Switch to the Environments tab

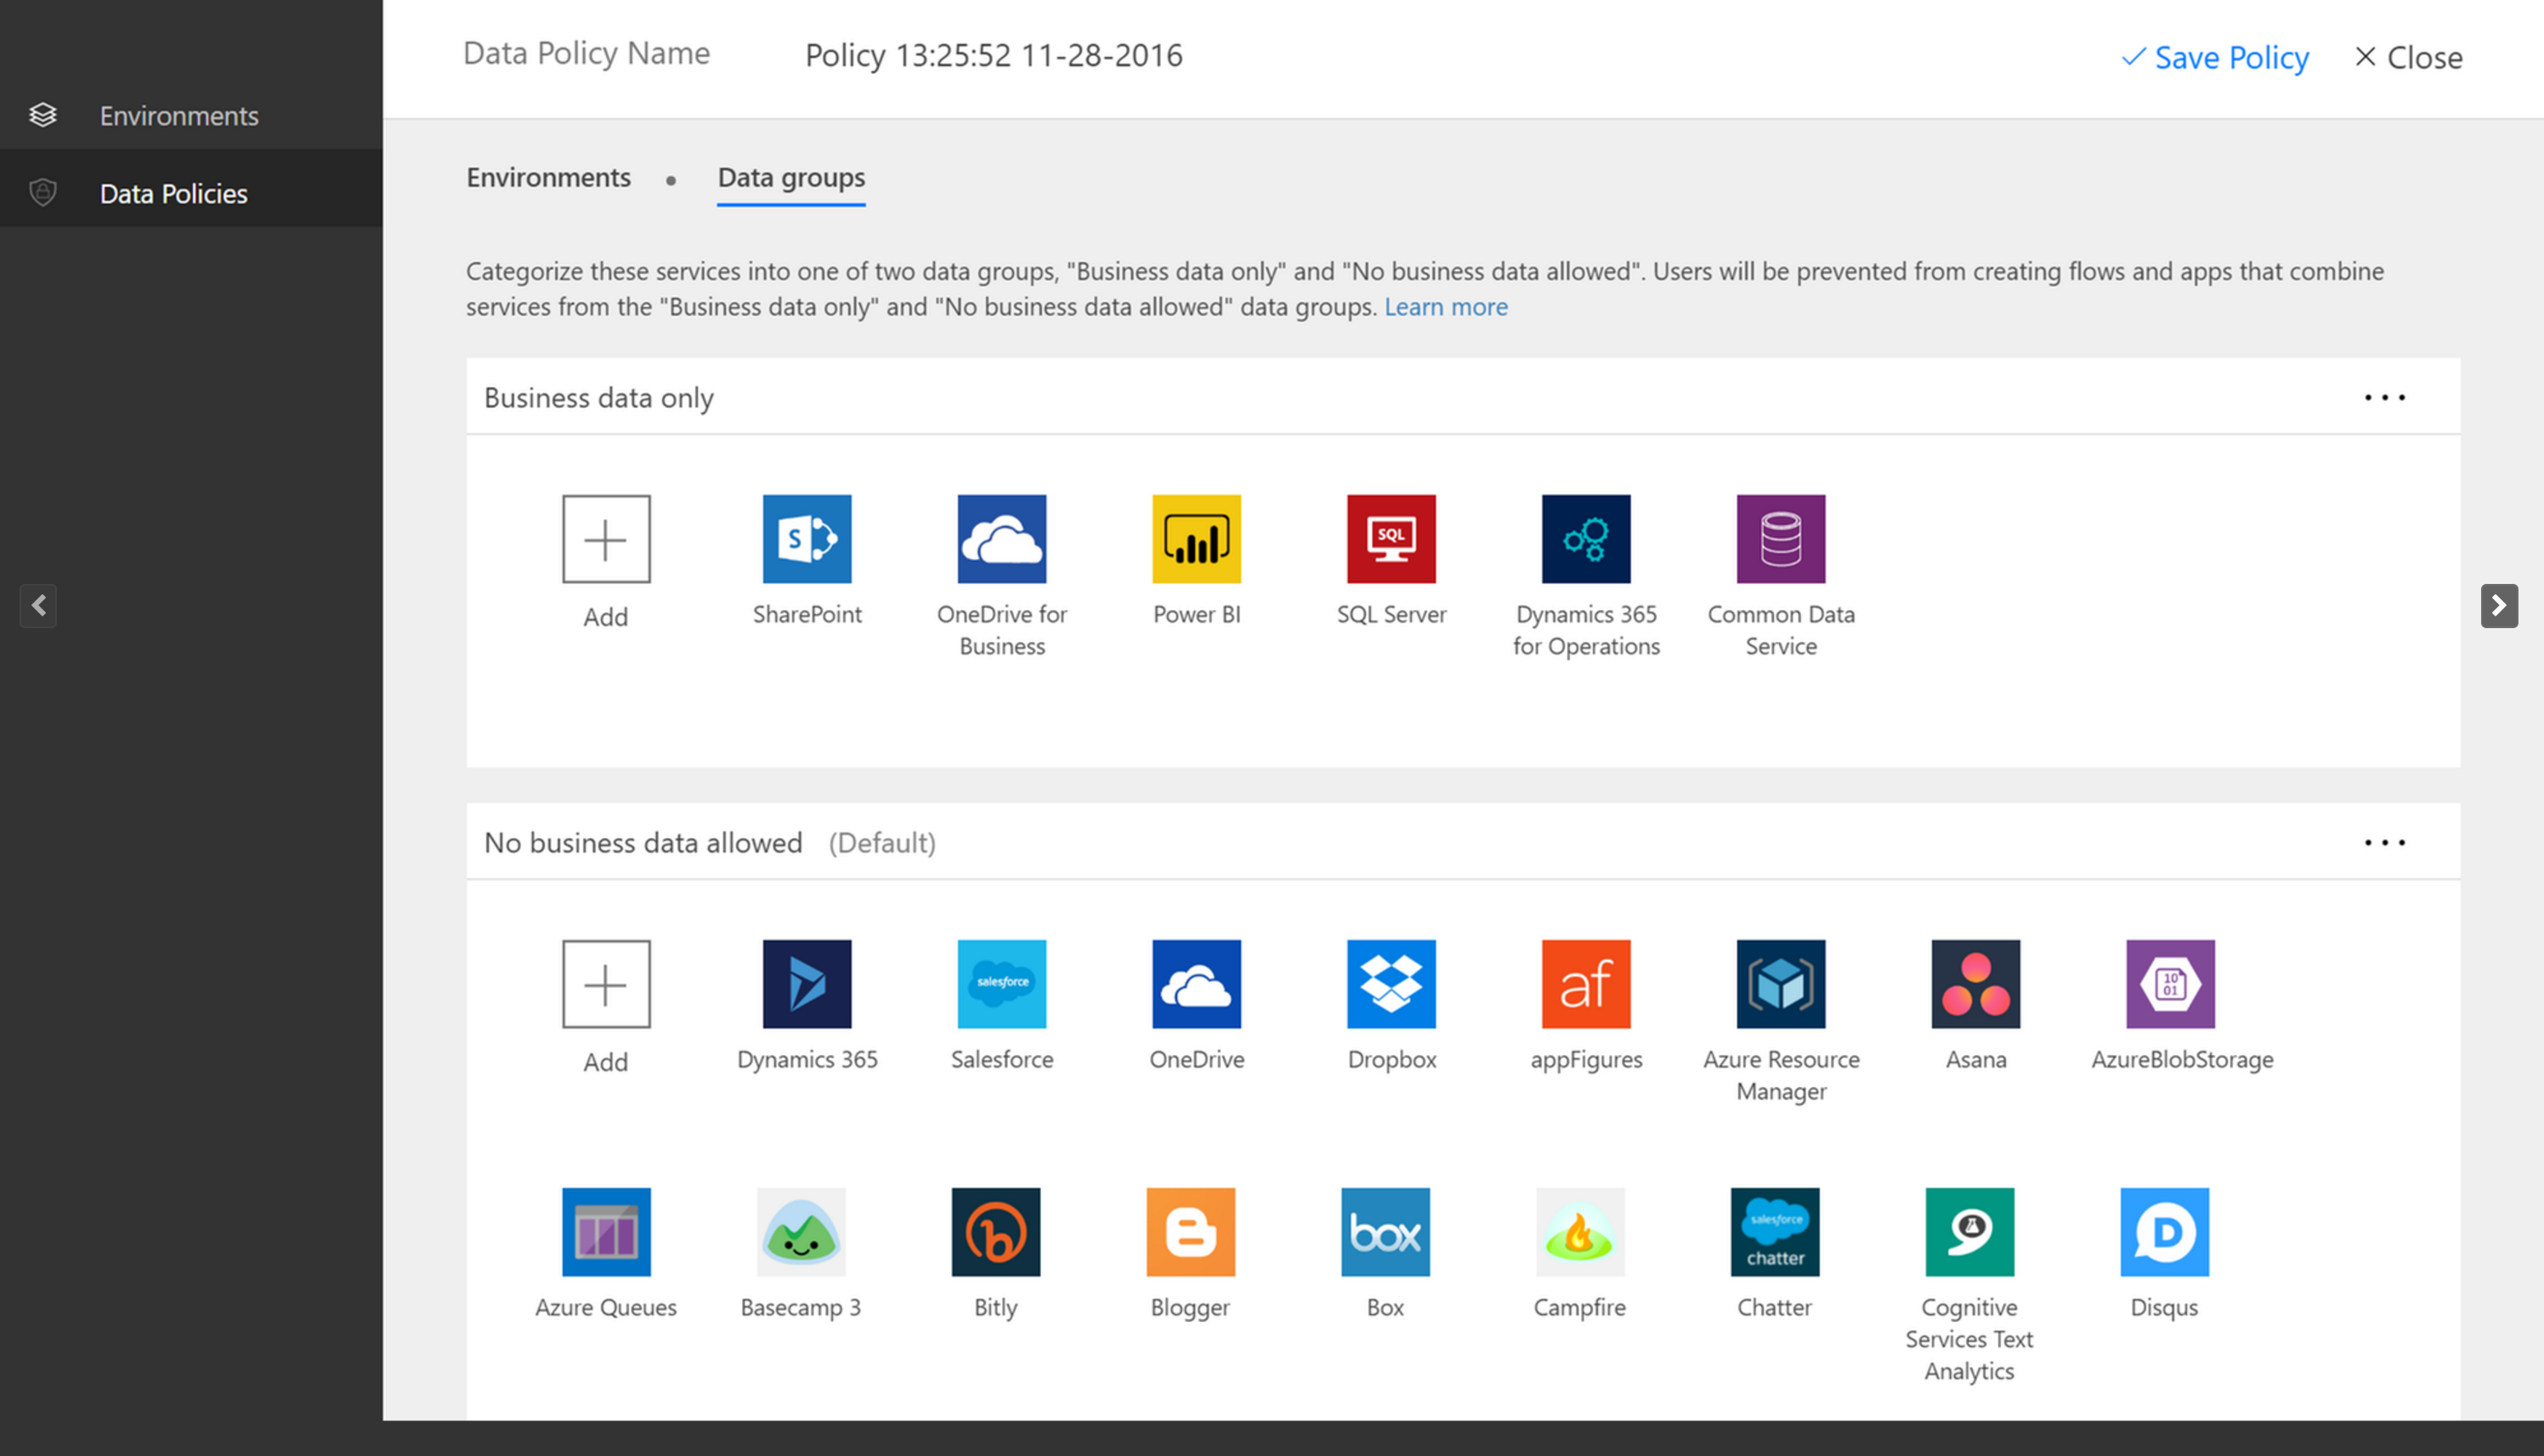click(547, 177)
